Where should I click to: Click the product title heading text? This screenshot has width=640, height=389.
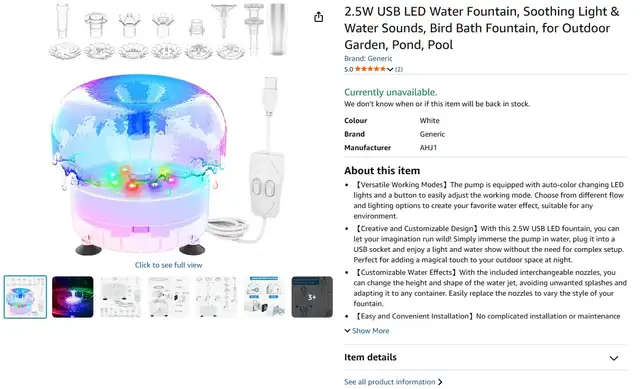[x=482, y=28]
